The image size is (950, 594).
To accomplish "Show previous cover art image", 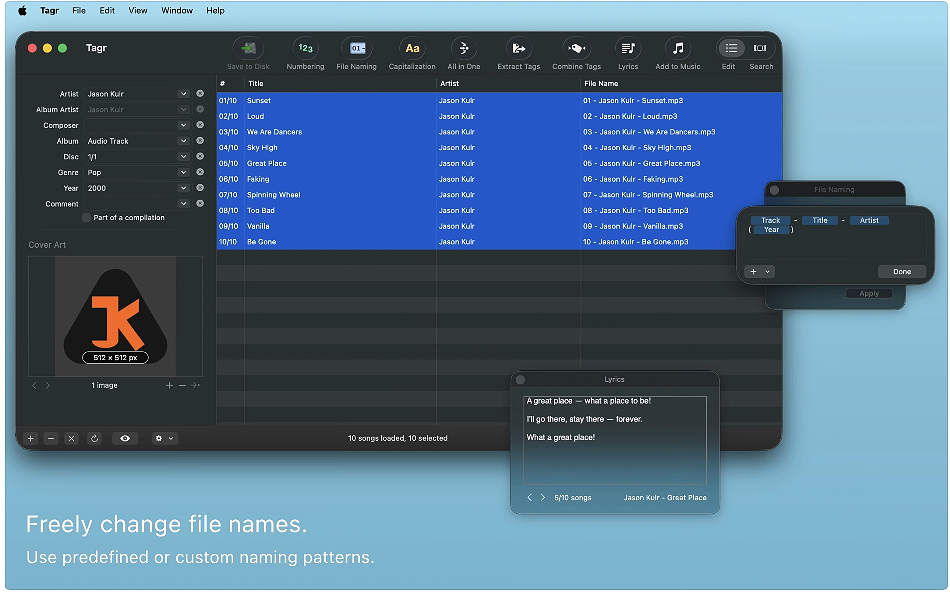I will pyautogui.click(x=35, y=385).
